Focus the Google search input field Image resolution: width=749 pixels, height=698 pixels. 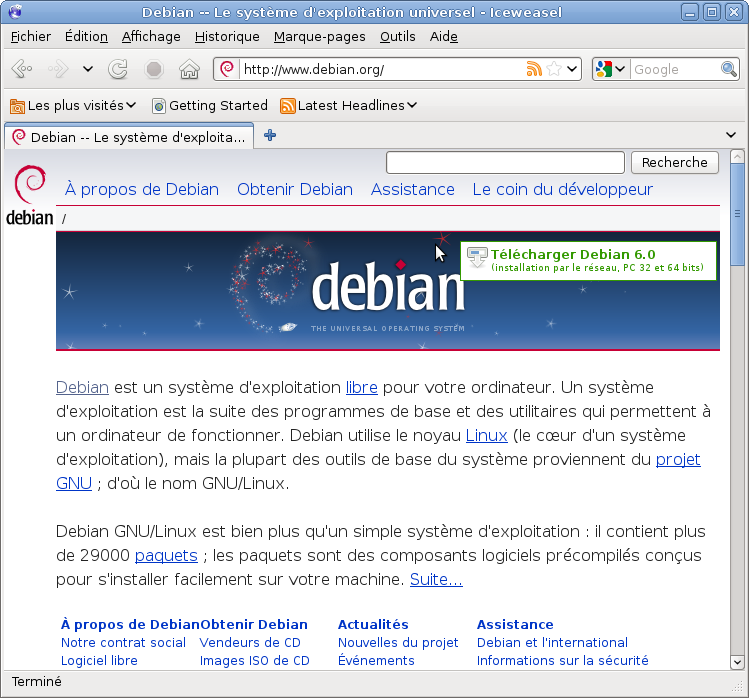[x=675, y=69]
